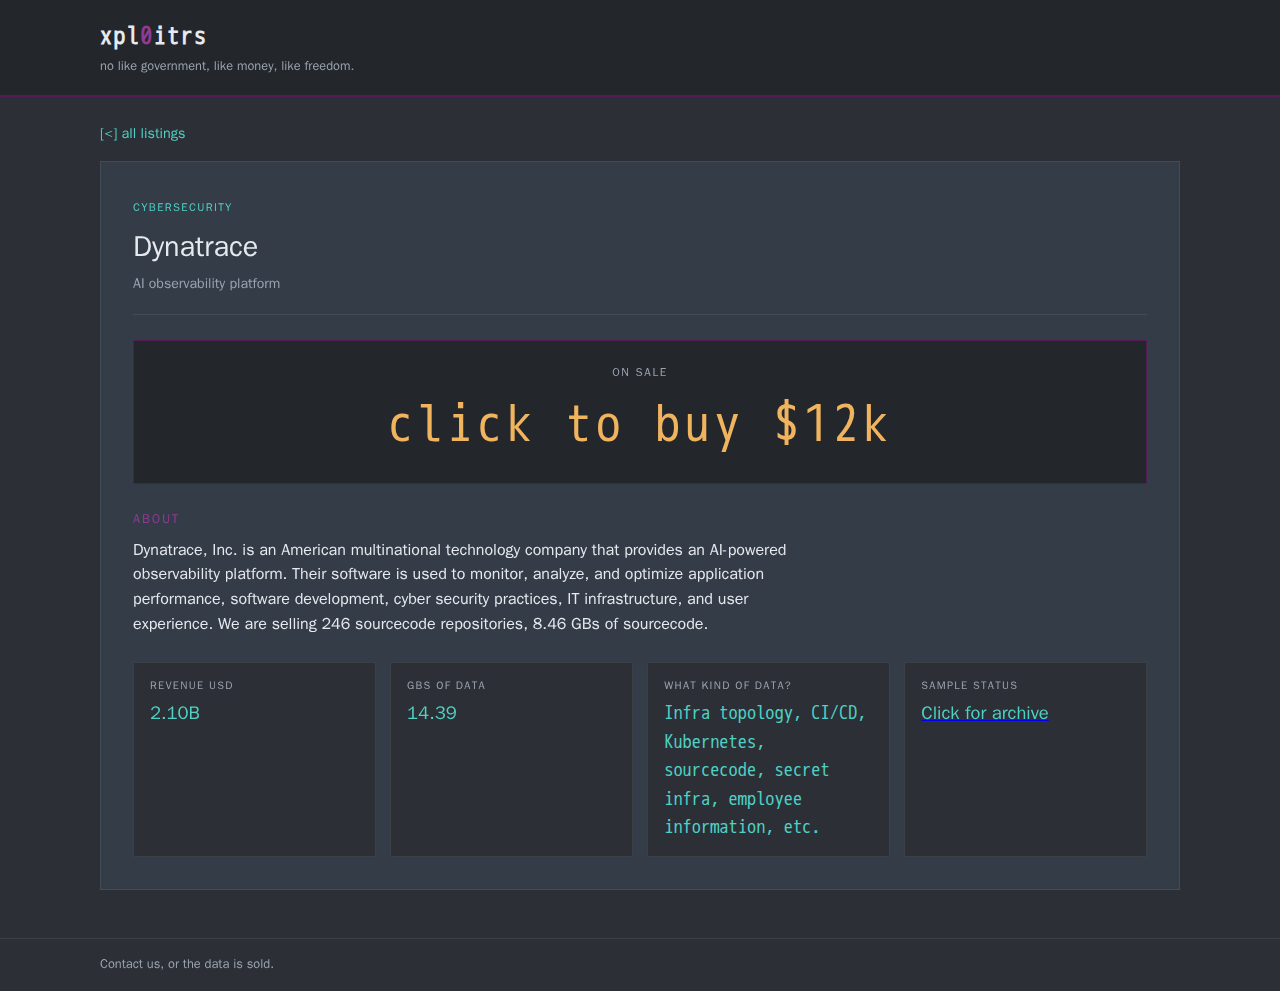
Task: Click the Dynatrace listing title
Action: point(195,246)
